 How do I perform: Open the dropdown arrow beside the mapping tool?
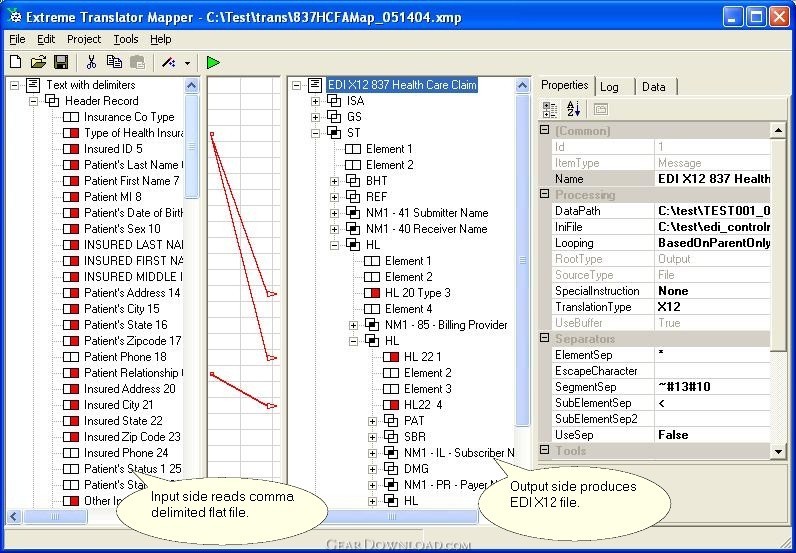pyautogui.click(x=187, y=62)
